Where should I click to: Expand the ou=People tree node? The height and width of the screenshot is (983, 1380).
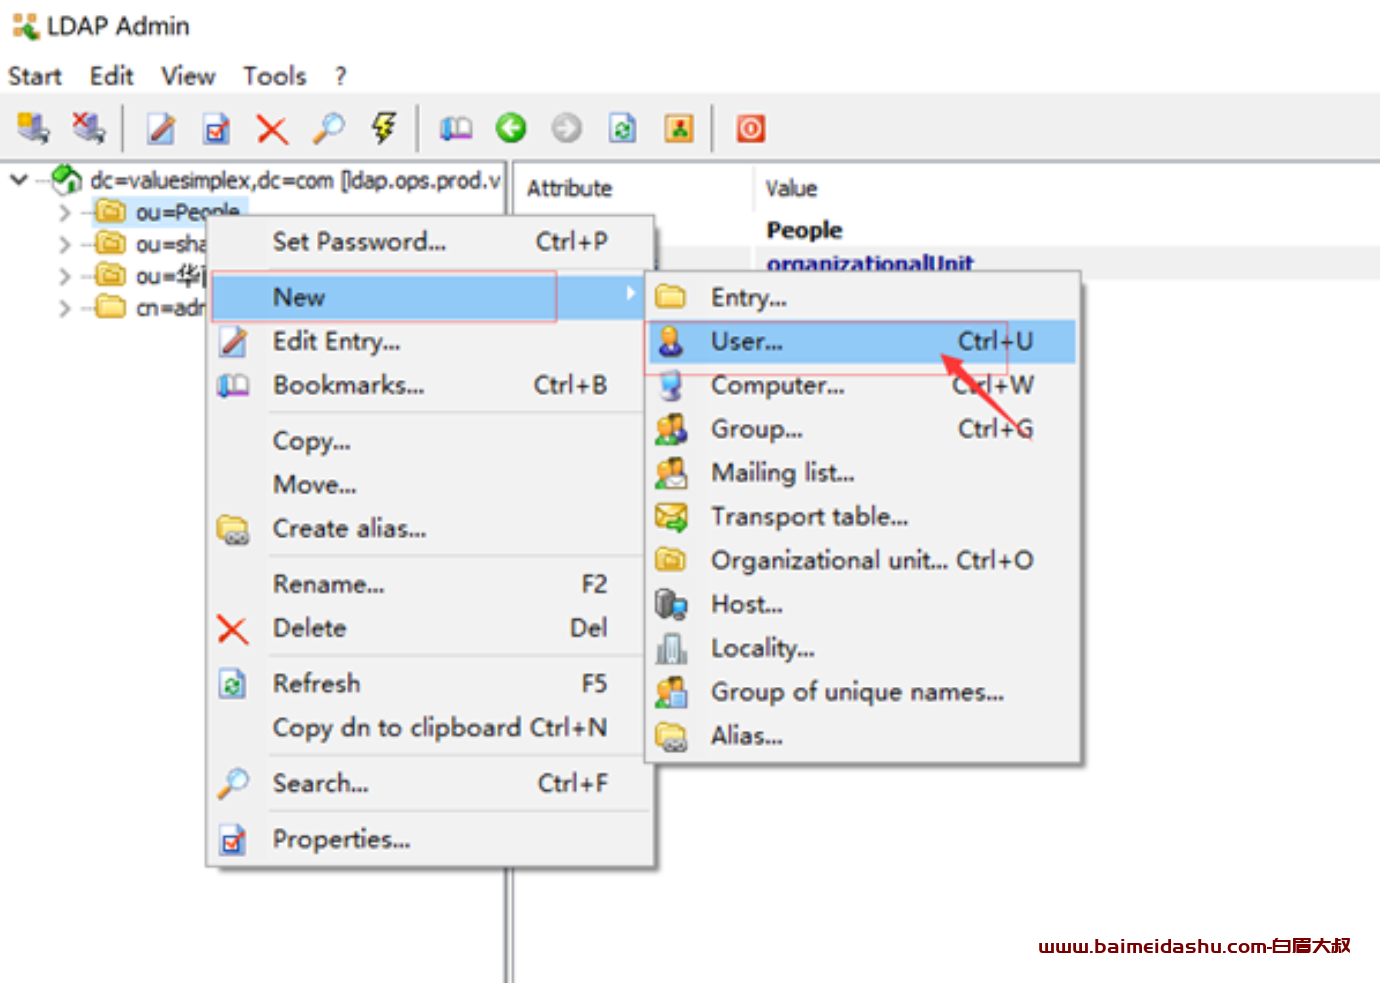[65, 212]
